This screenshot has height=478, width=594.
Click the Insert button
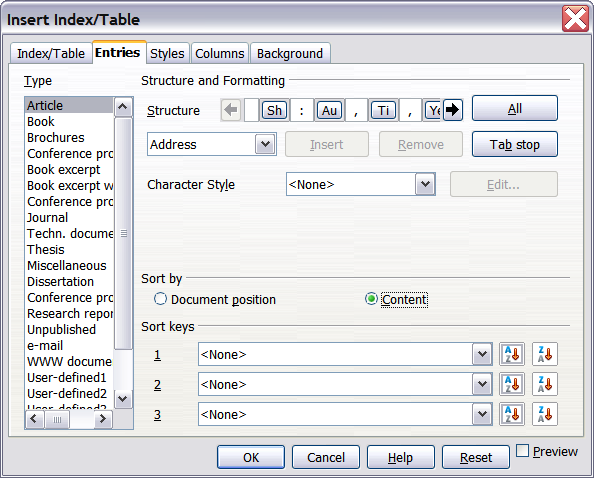click(x=327, y=144)
